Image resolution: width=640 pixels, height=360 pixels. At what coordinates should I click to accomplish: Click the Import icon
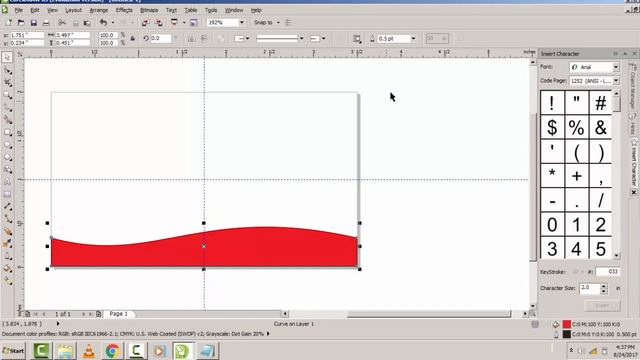click(145, 22)
